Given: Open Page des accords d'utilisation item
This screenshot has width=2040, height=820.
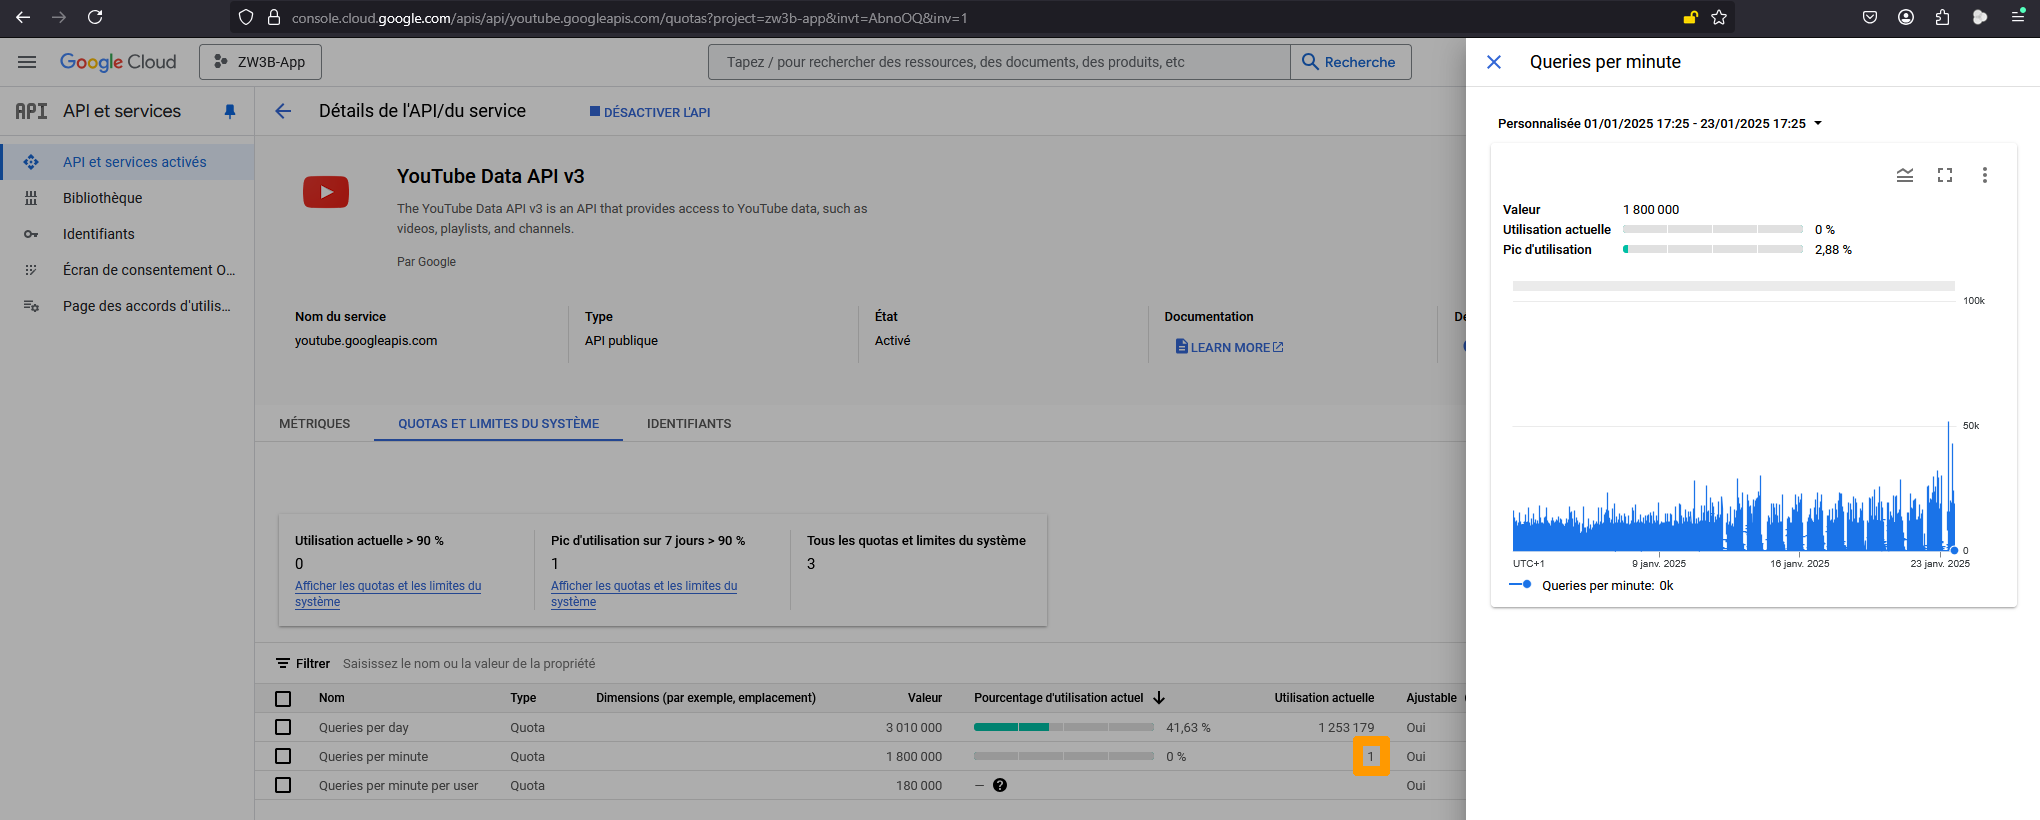Looking at the screenshot, I should coord(127,306).
